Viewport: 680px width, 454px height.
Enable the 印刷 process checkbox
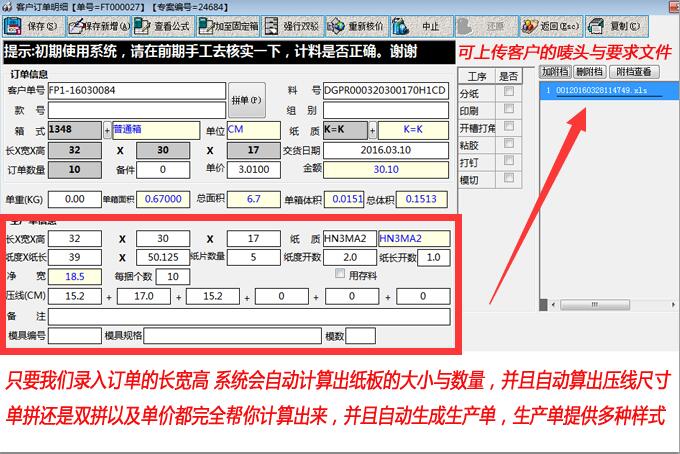point(509,110)
